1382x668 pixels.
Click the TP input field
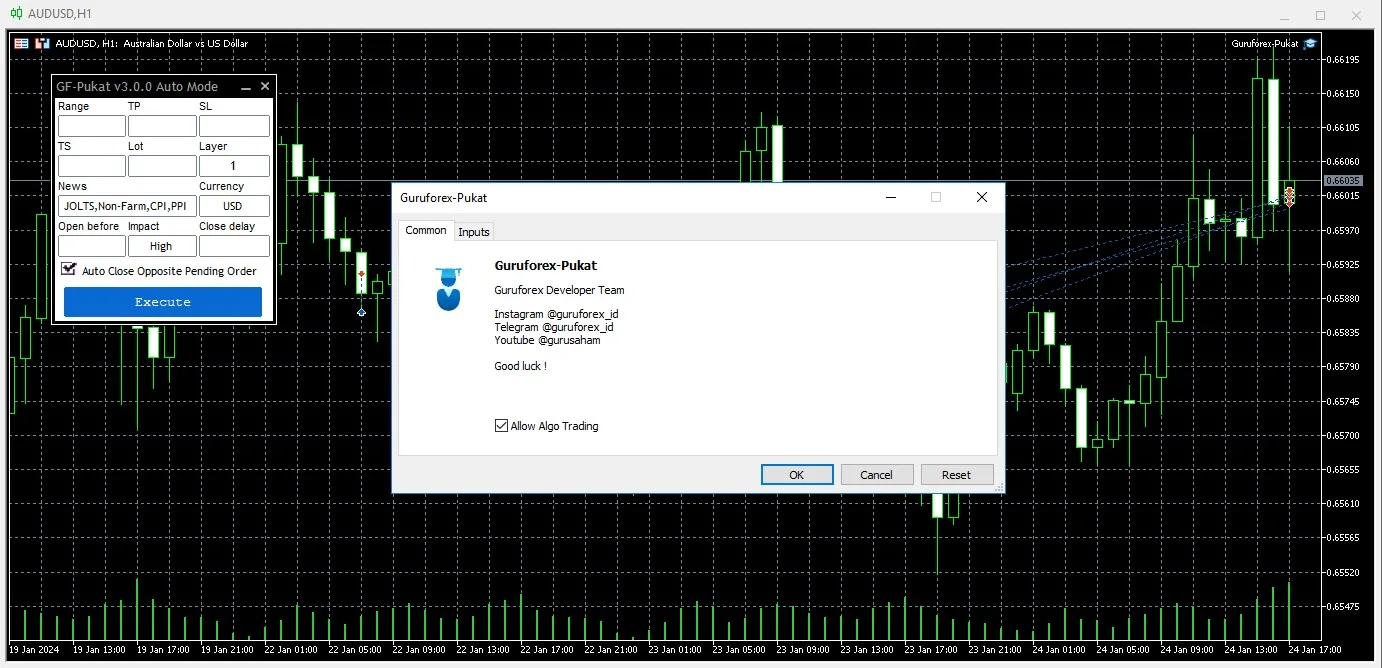tap(162, 126)
